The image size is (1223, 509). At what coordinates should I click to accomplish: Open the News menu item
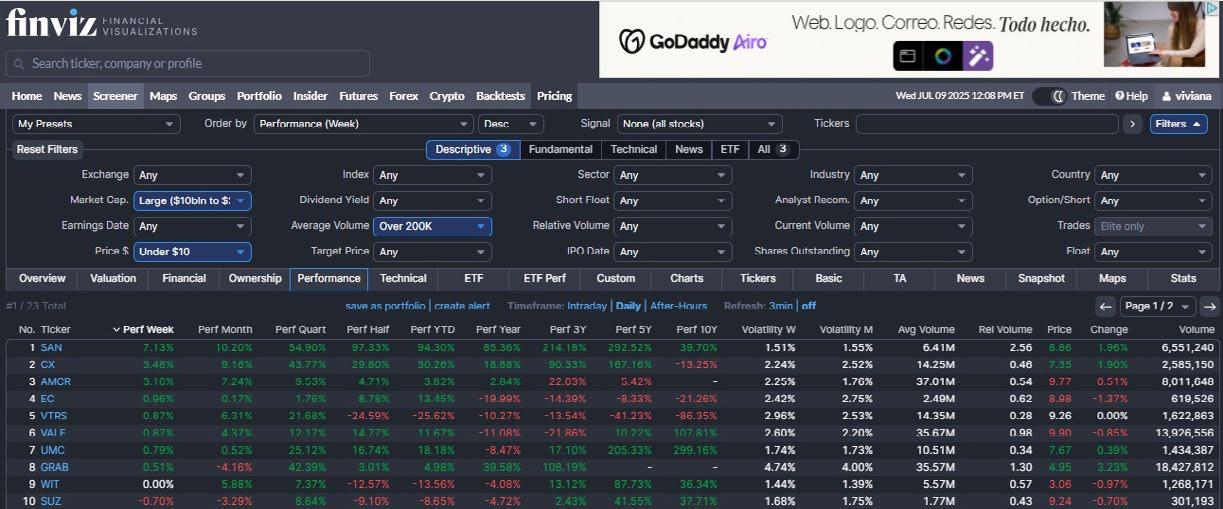[68, 96]
